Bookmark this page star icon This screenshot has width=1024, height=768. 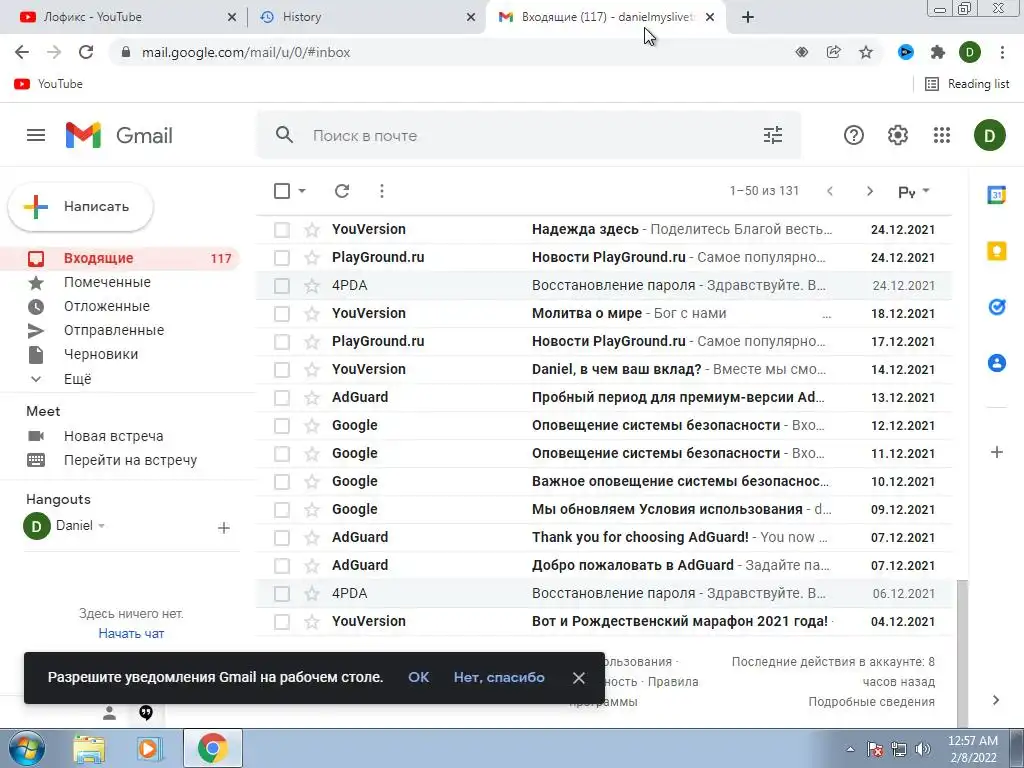click(x=866, y=52)
